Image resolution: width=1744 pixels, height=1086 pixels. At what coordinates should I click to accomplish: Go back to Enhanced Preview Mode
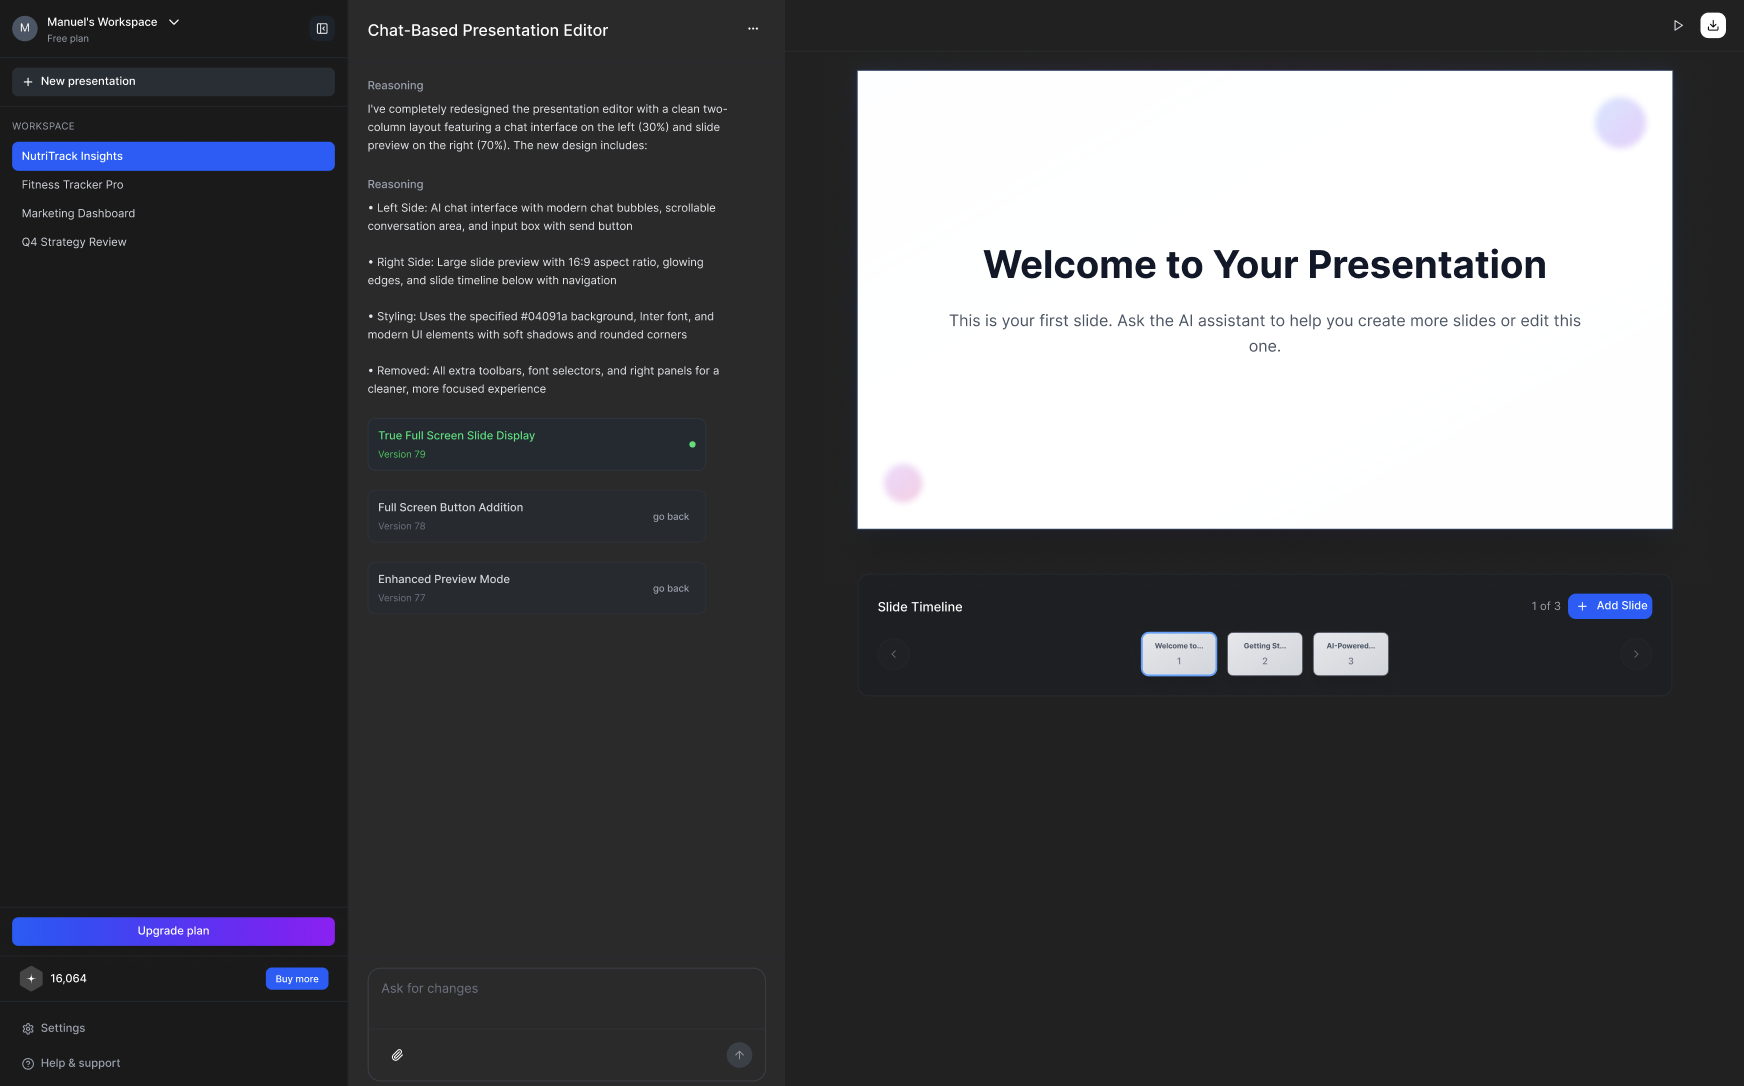pyautogui.click(x=671, y=589)
